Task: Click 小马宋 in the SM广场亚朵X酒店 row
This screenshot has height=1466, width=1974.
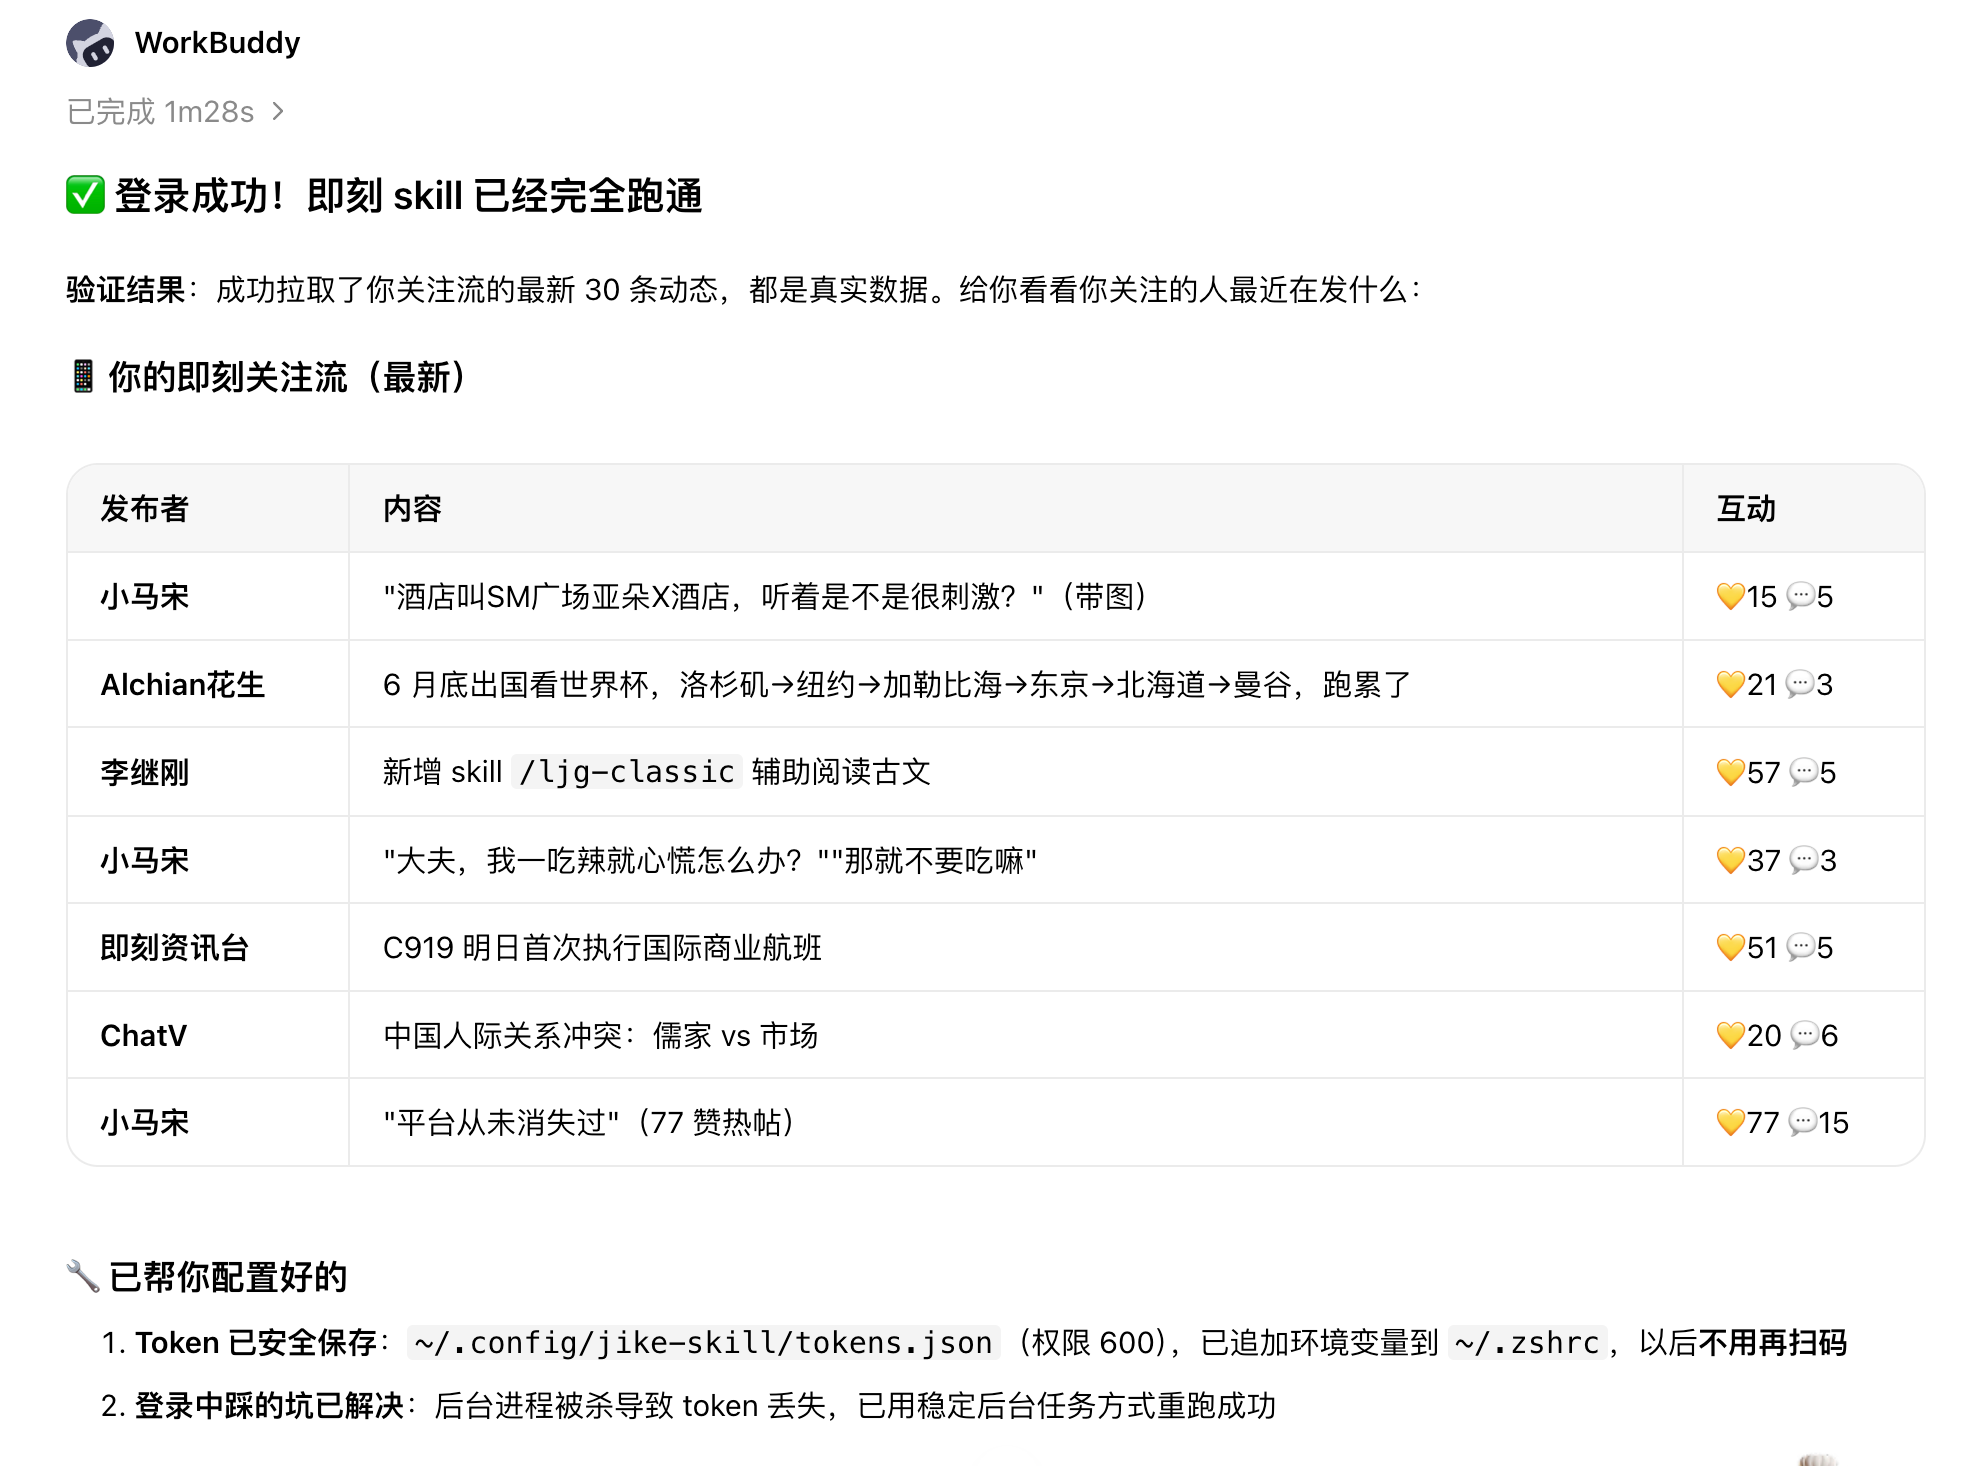Action: pyautogui.click(x=144, y=597)
